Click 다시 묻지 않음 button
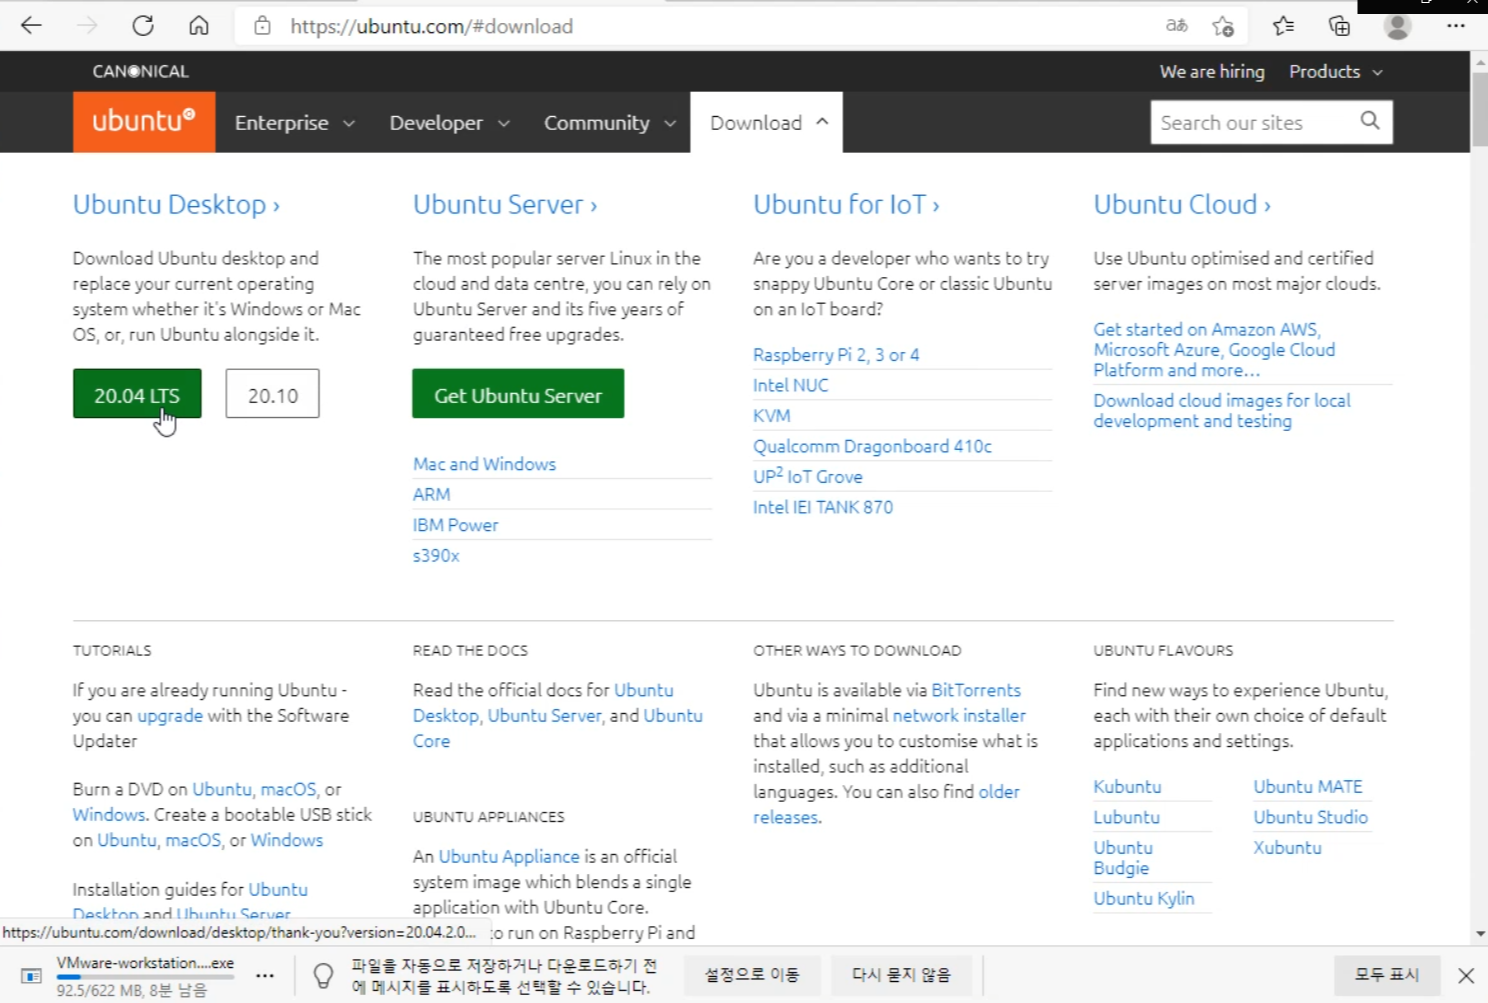Screen dimensions: 1488x1003 pos(901,975)
